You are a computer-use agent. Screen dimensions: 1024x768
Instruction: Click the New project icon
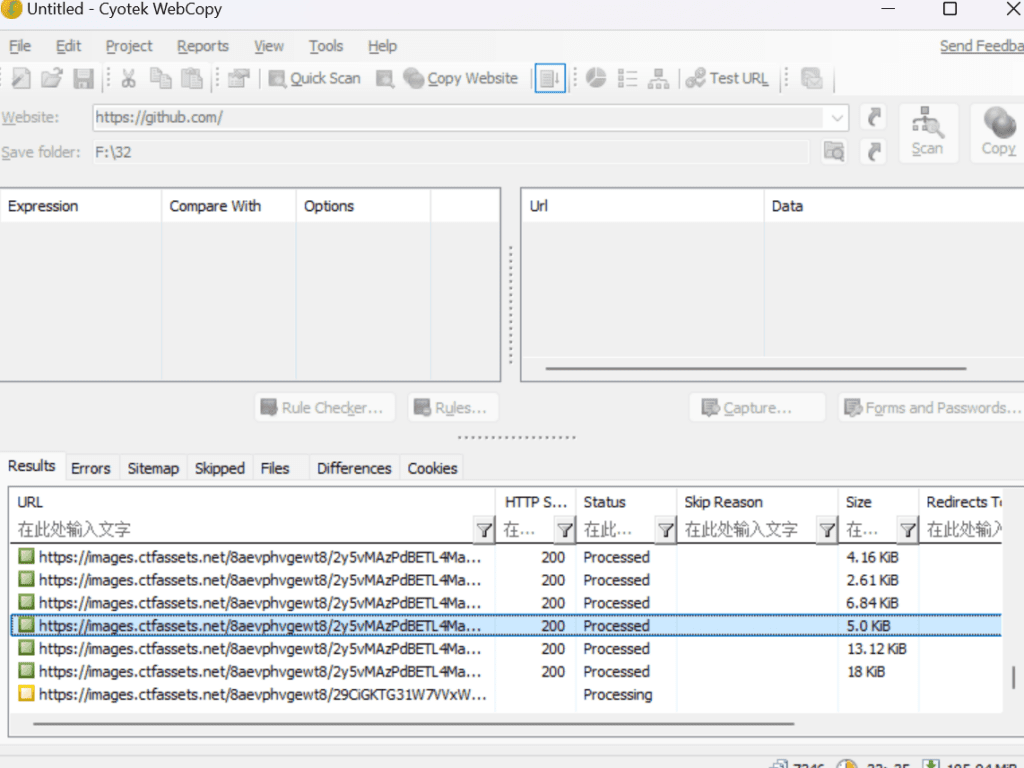21,78
